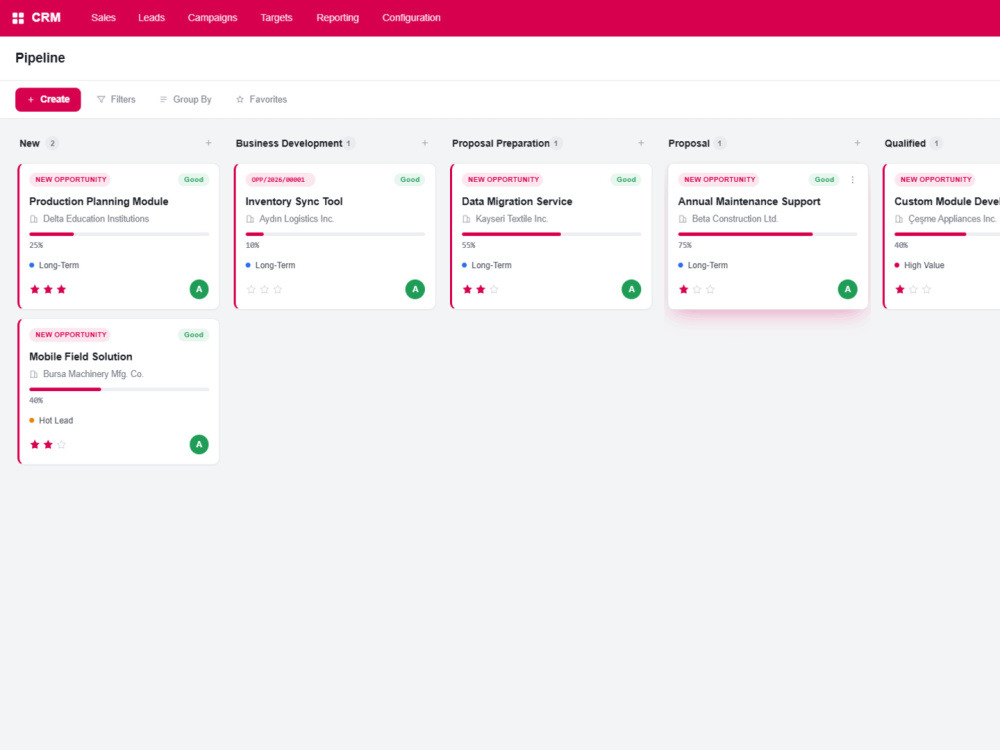Screen dimensions: 1000x750
Task: Click Good badge on Annual Maintenance Support card
Action: pyautogui.click(x=824, y=180)
